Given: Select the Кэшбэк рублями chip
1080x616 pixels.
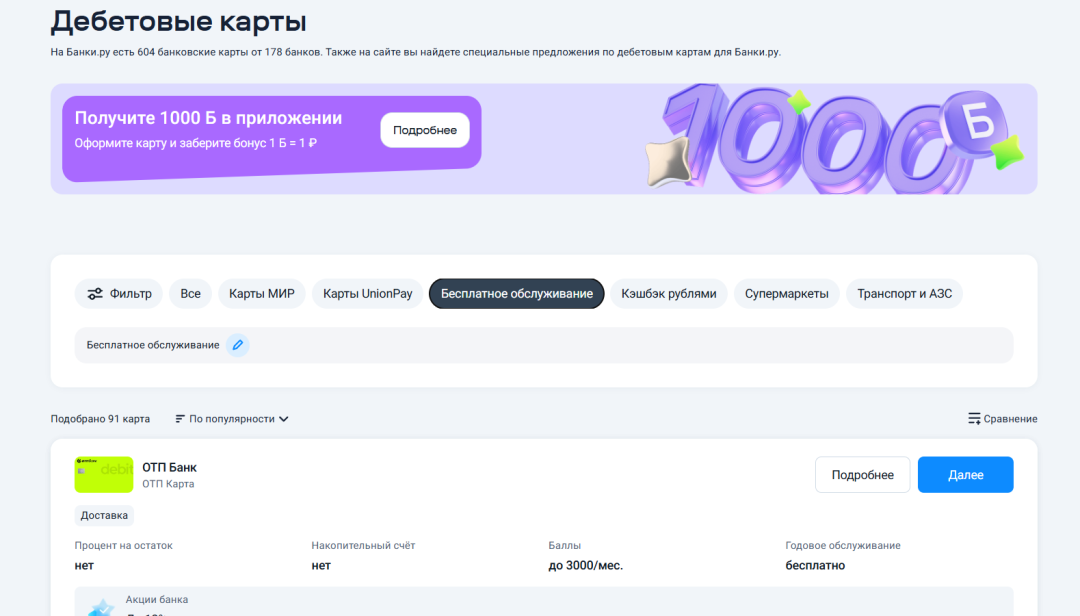Looking at the screenshot, I should 669,294.
